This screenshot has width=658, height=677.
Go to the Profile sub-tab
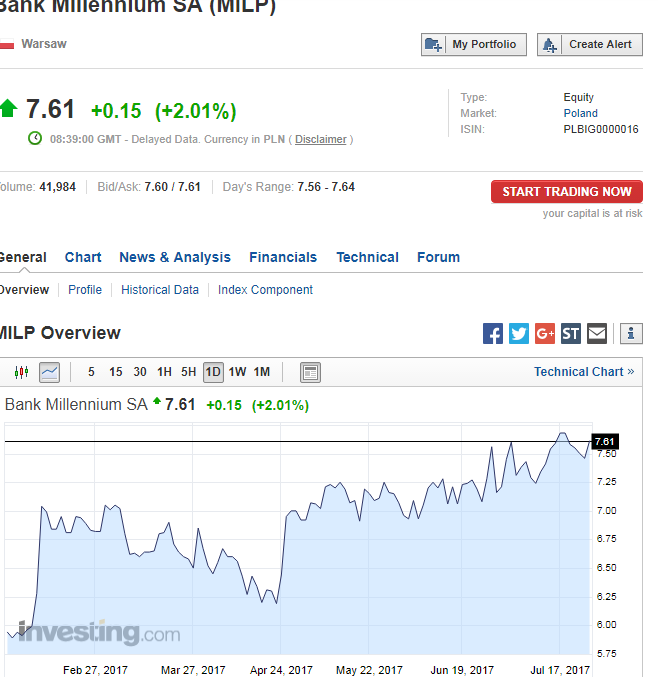(x=85, y=290)
